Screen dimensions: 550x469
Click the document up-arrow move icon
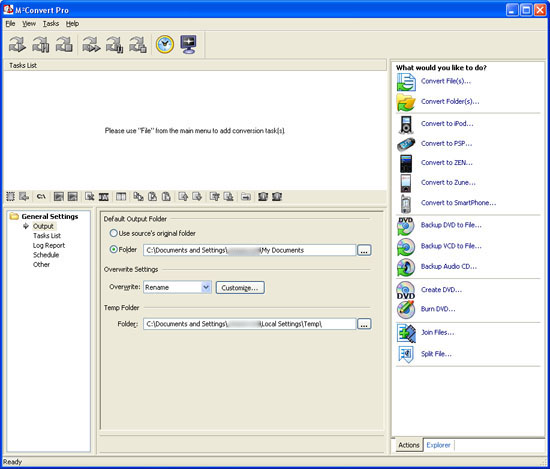coord(183,197)
